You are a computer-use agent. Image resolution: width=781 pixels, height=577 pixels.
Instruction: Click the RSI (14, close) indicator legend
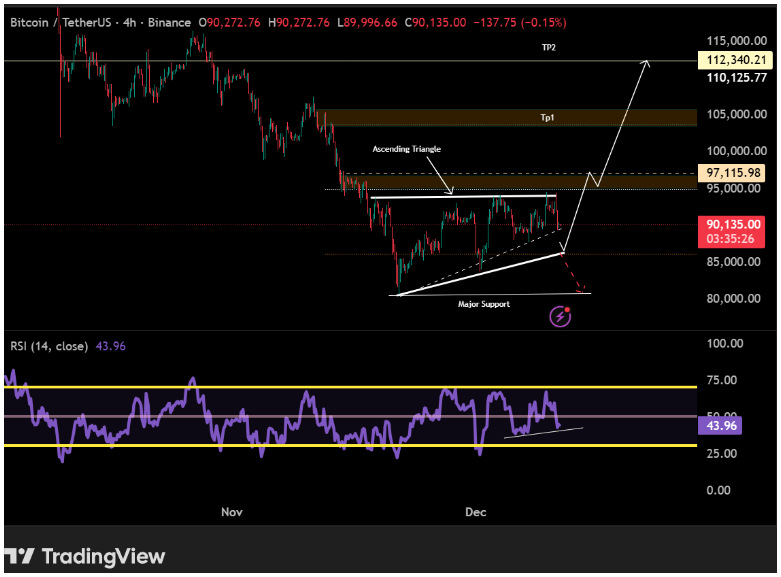[48, 346]
